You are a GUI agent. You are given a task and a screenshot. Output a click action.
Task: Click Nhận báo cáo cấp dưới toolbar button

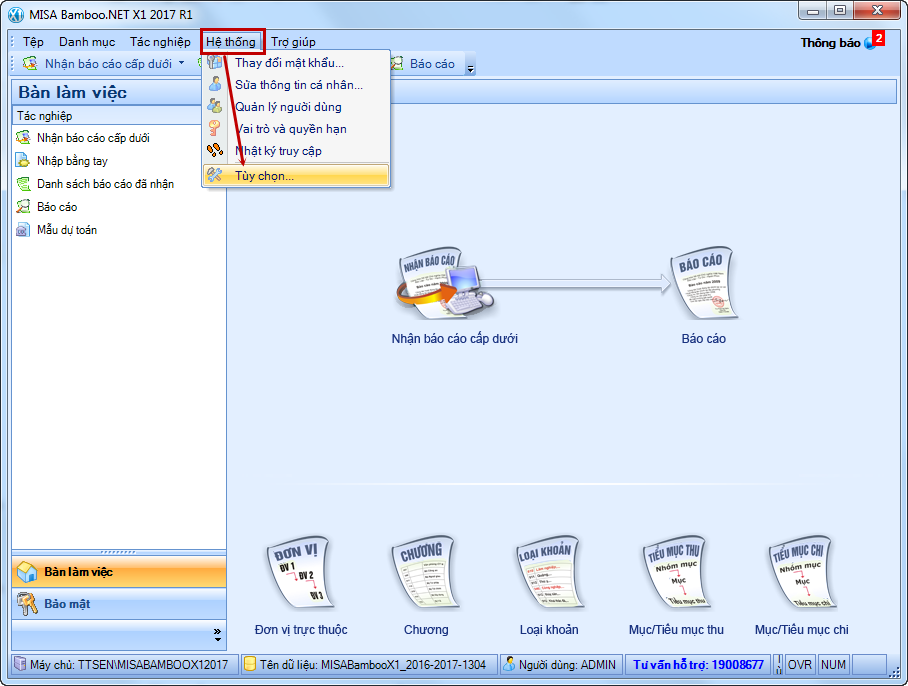[97, 64]
